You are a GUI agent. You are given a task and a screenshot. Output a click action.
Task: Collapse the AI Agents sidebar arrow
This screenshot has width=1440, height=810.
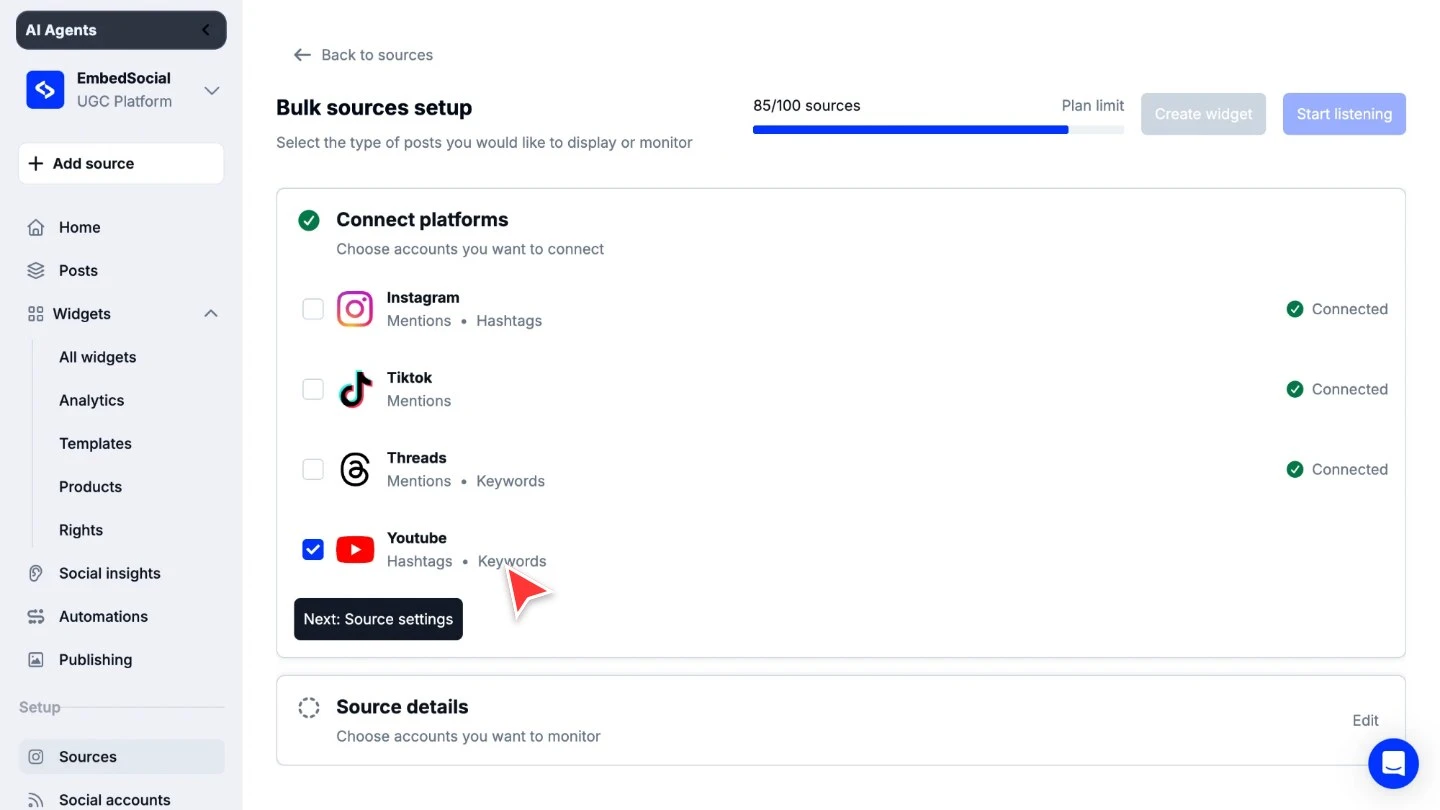207,30
